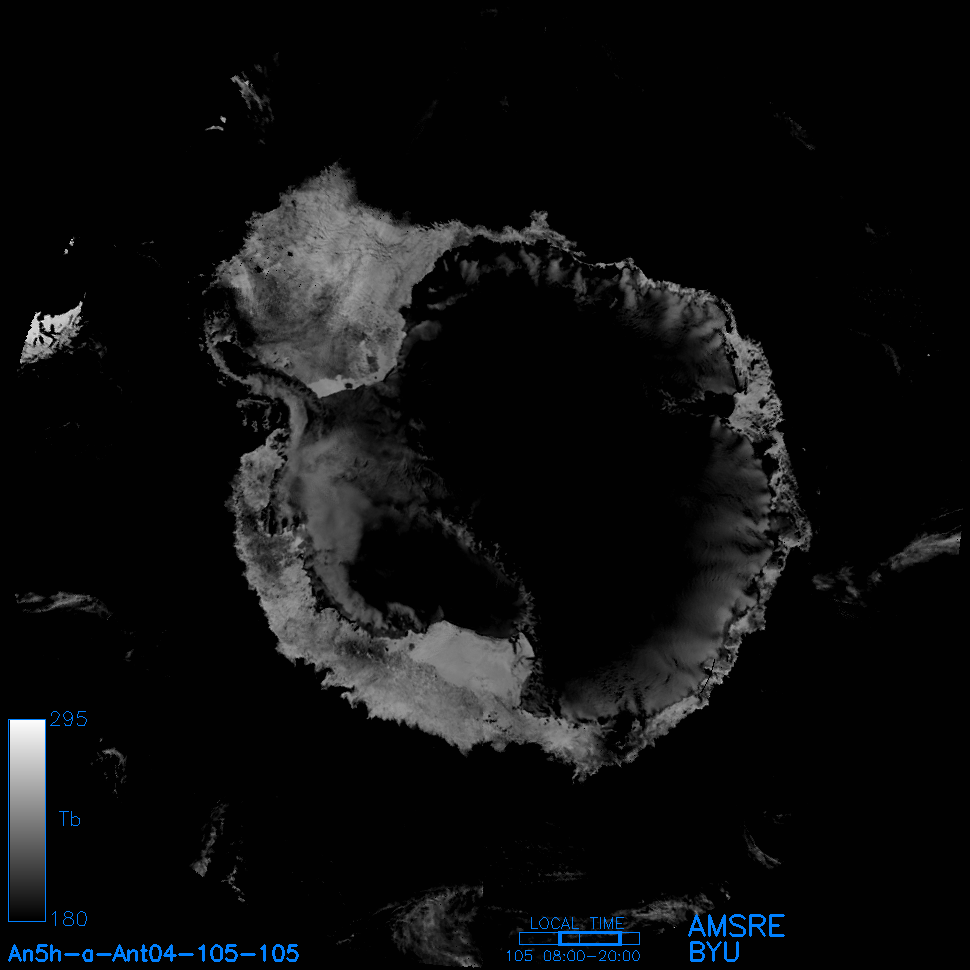Click the An5h-a-Ant04-105-105 image title
Viewport: 970px width, 970px height.
tap(153, 953)
